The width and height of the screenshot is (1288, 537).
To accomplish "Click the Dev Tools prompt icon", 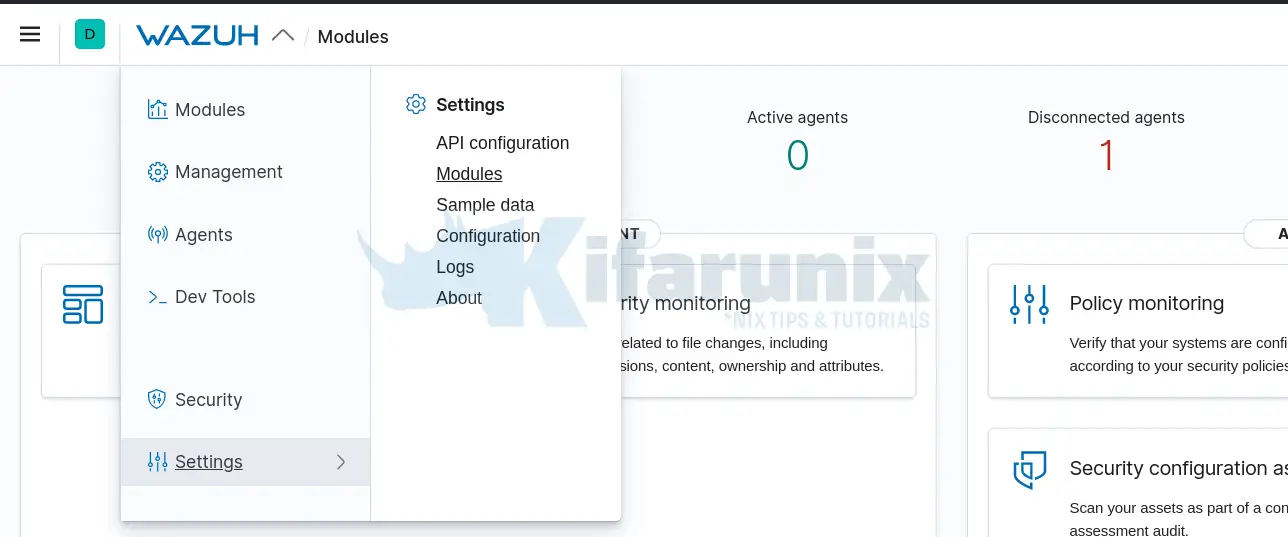I will 157,297.
